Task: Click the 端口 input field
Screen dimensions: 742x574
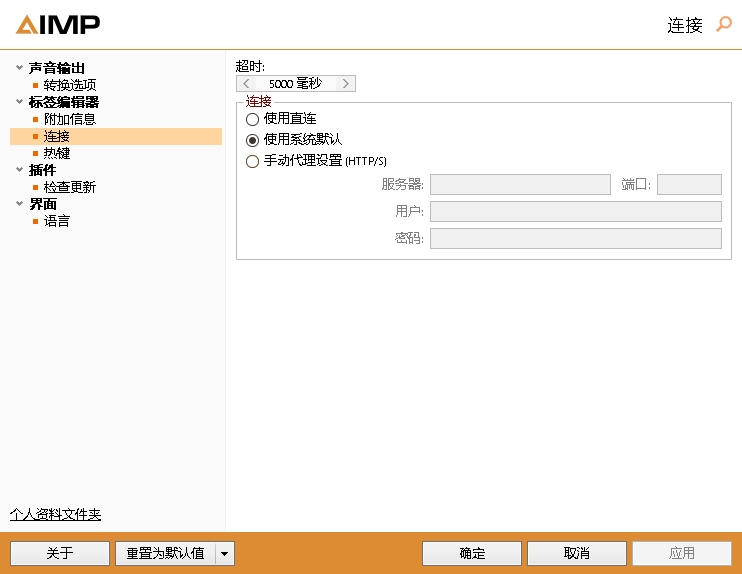Action: tap(689, 185)
